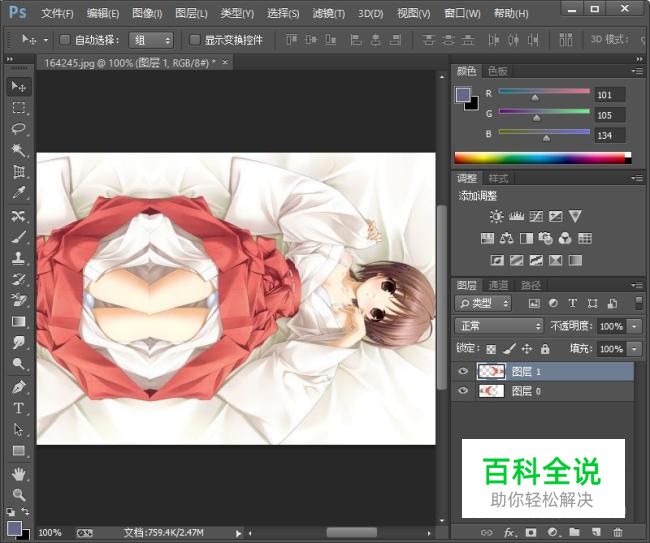This screenshot has width=650, height=543.
Task: Enable the 自动选择 checkbox
Action: [64, 40]
